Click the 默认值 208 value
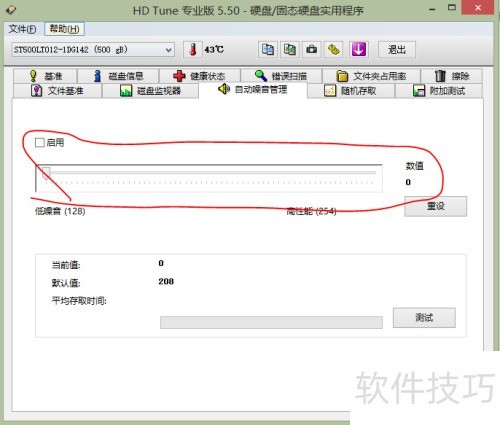This screenshot has width=500, height=425. pyautogui.click(x=166, y=281)
